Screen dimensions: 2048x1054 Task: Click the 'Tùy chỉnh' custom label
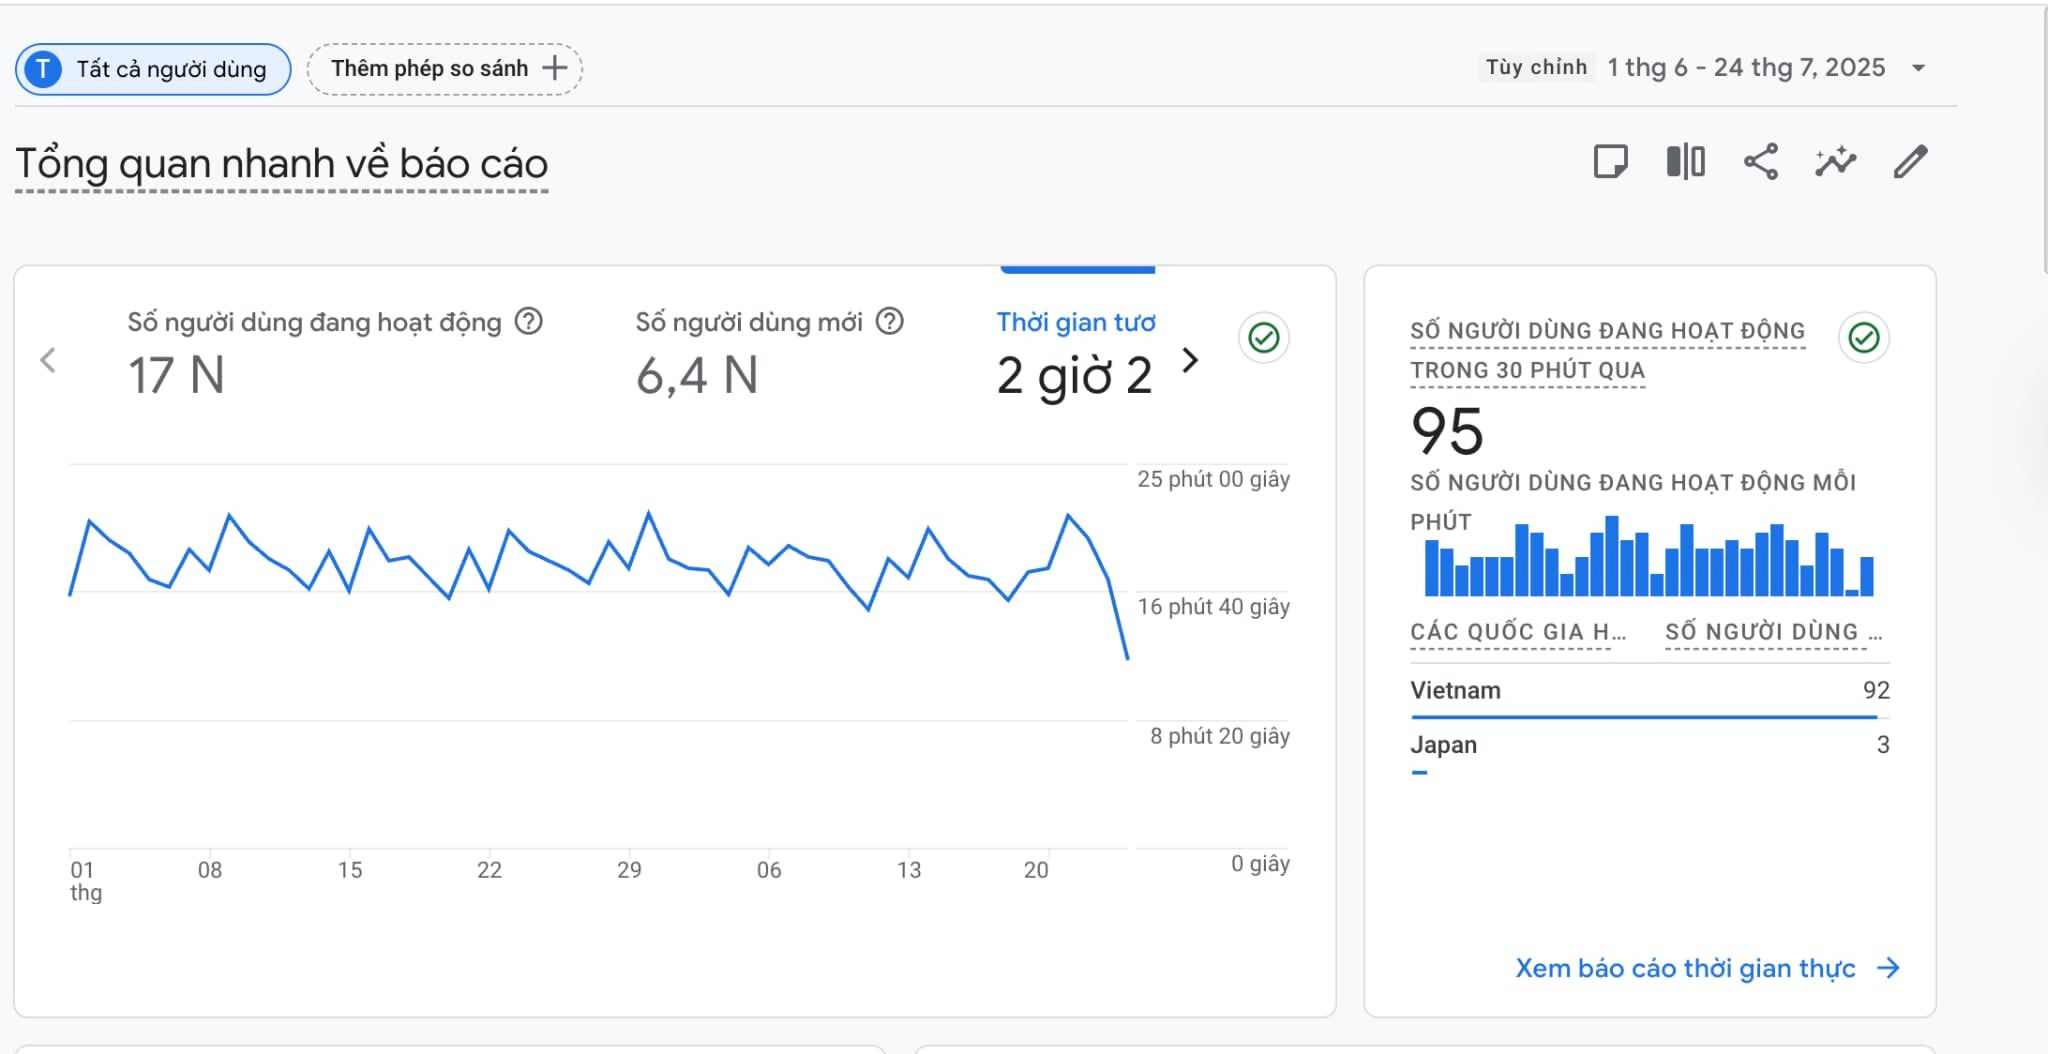pyautogui.click(x=1536, y=67)
